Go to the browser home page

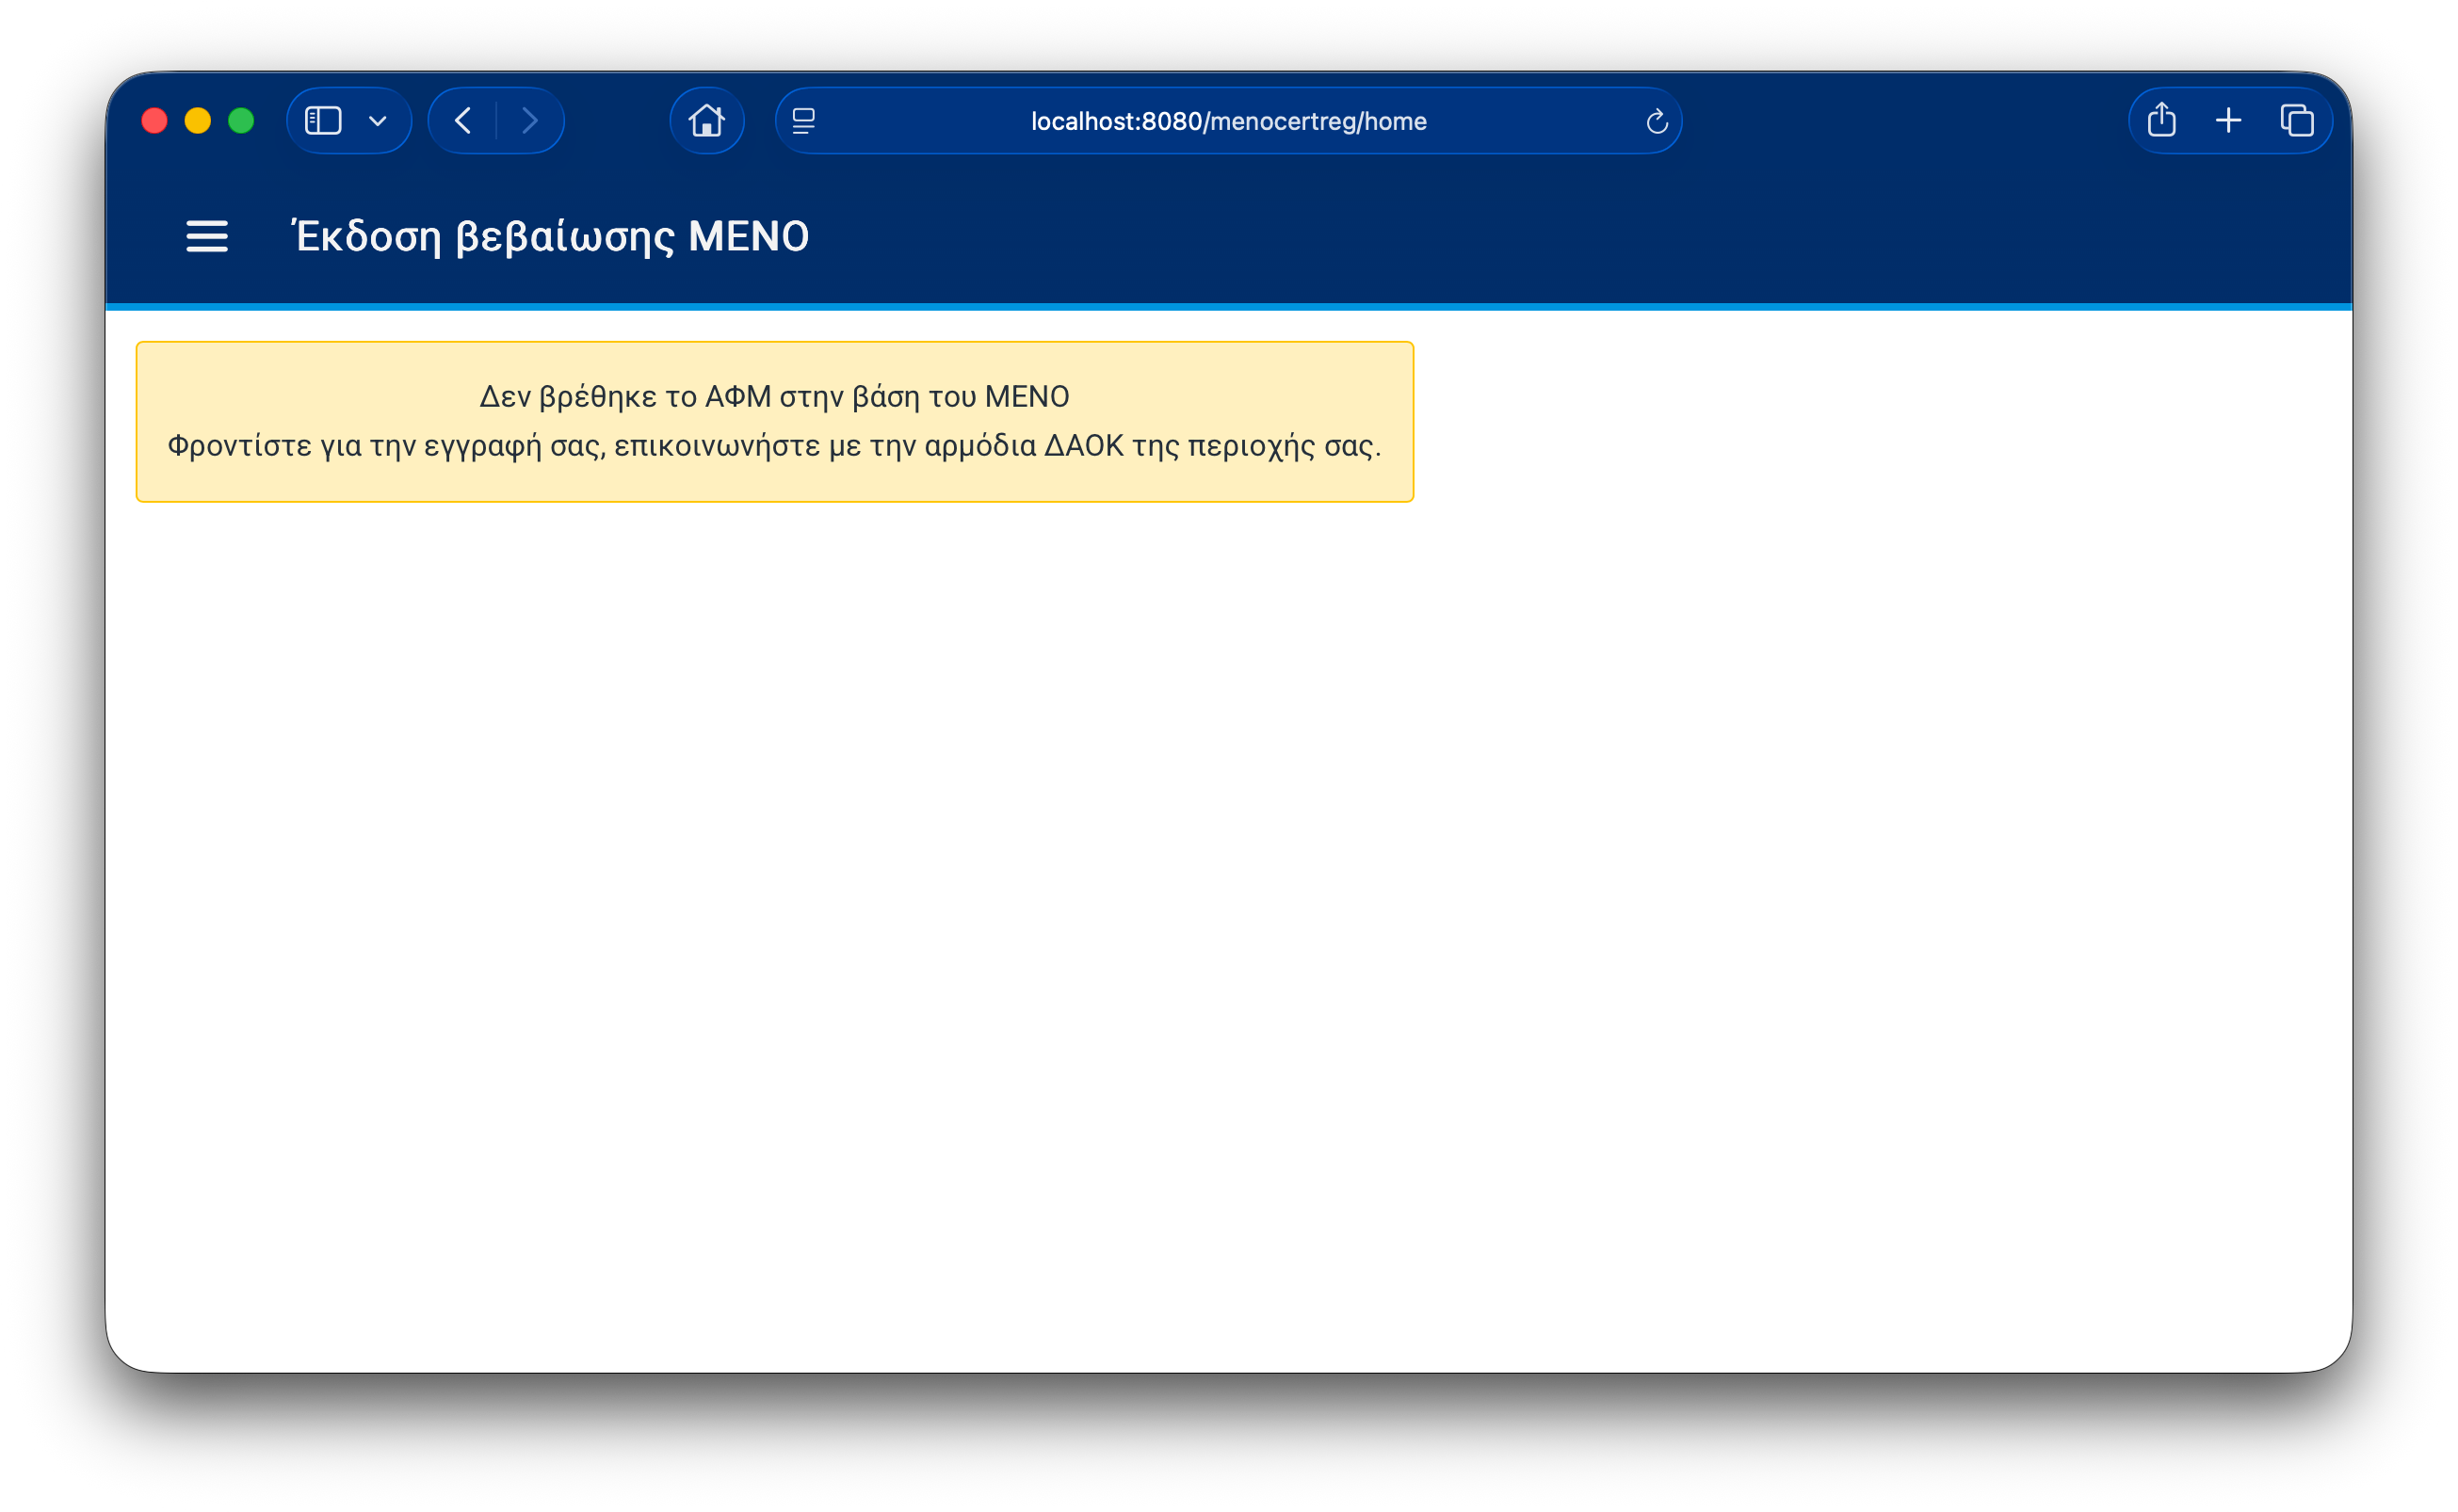point(706,121)
